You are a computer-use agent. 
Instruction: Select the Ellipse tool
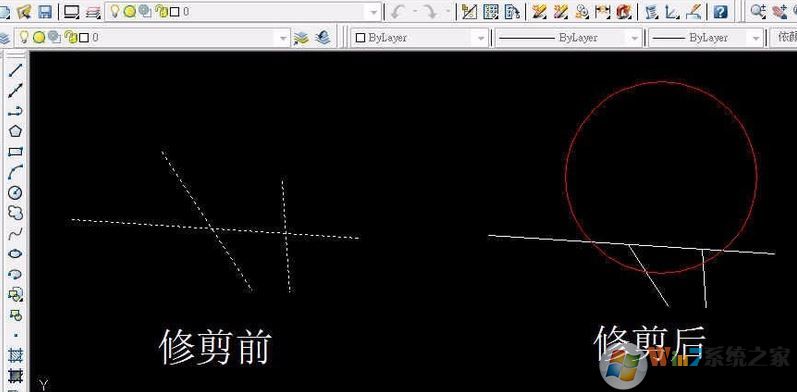[16, 253]
